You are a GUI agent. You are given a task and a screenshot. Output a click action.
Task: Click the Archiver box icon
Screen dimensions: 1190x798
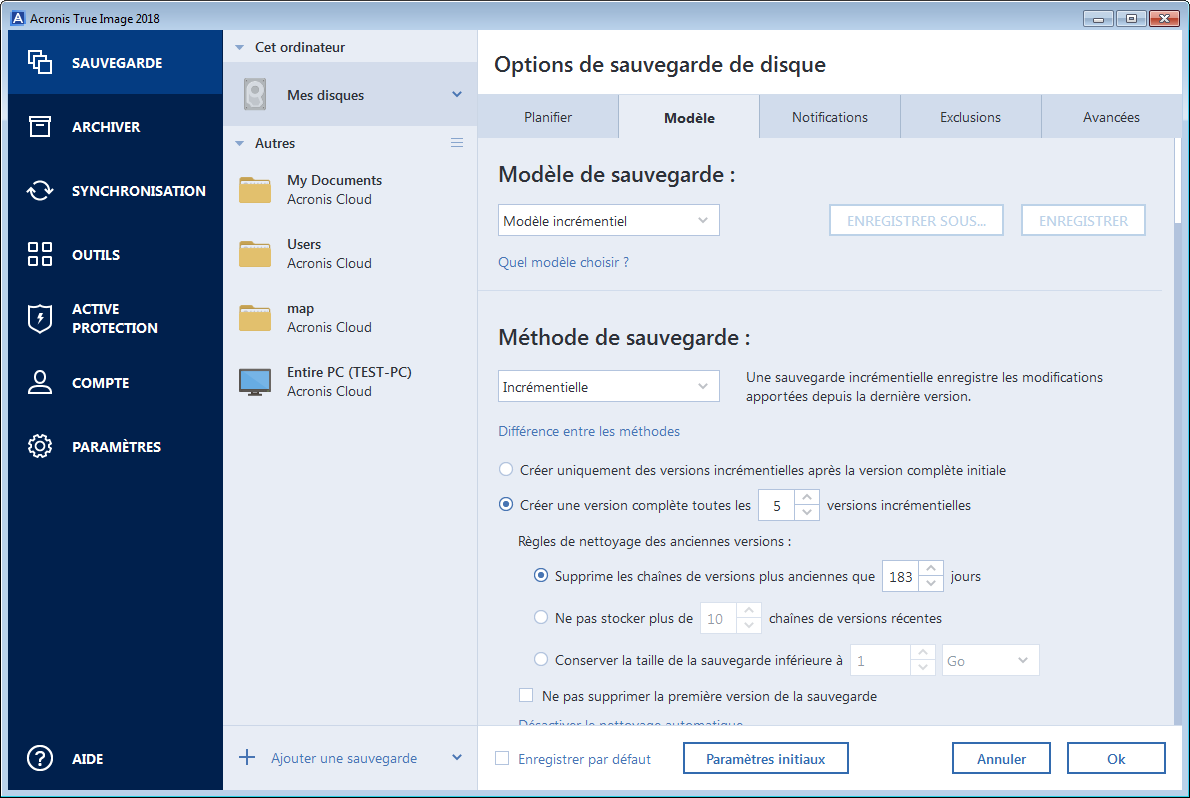39,126
